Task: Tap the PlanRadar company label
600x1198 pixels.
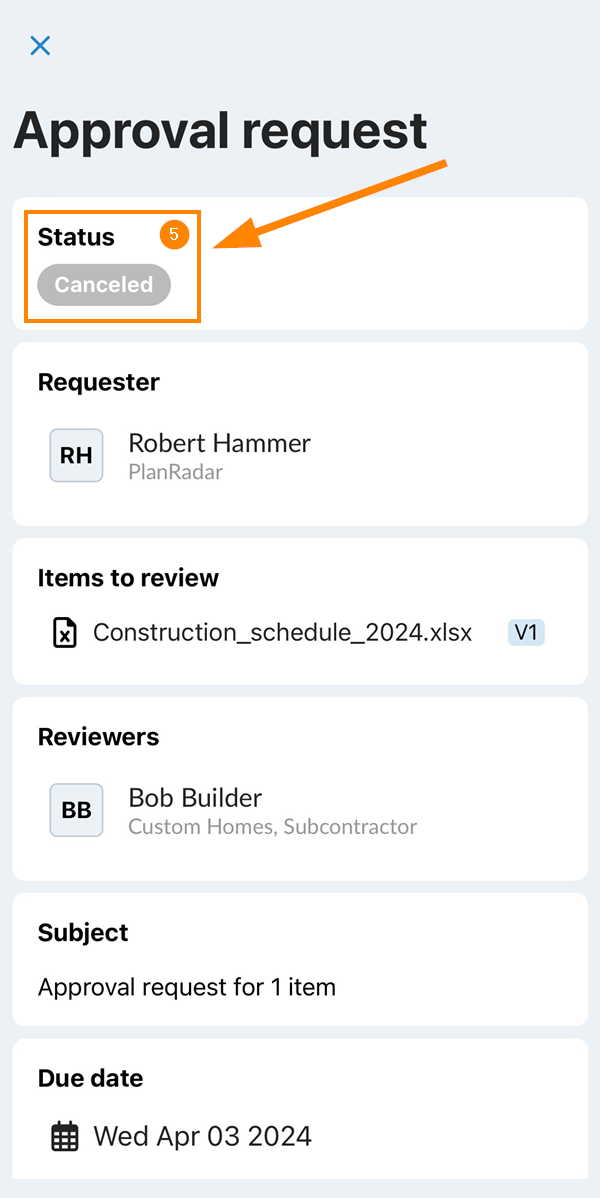Action: [175, 472]
